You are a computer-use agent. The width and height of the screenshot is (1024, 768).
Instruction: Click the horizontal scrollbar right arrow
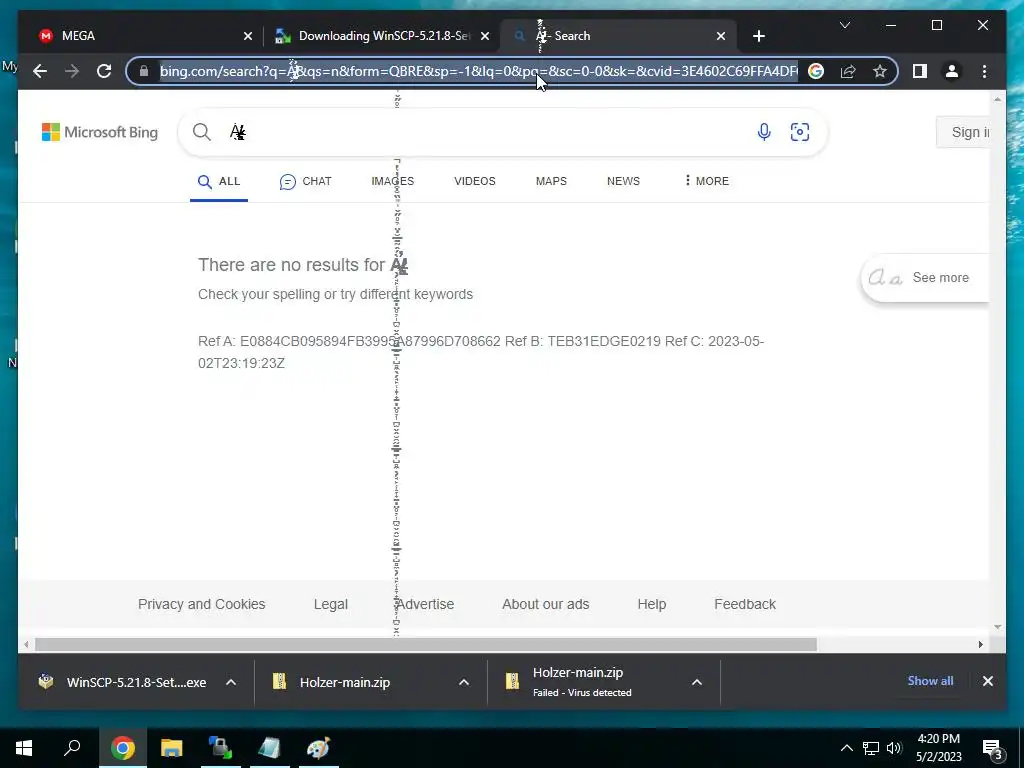point(980,645)
